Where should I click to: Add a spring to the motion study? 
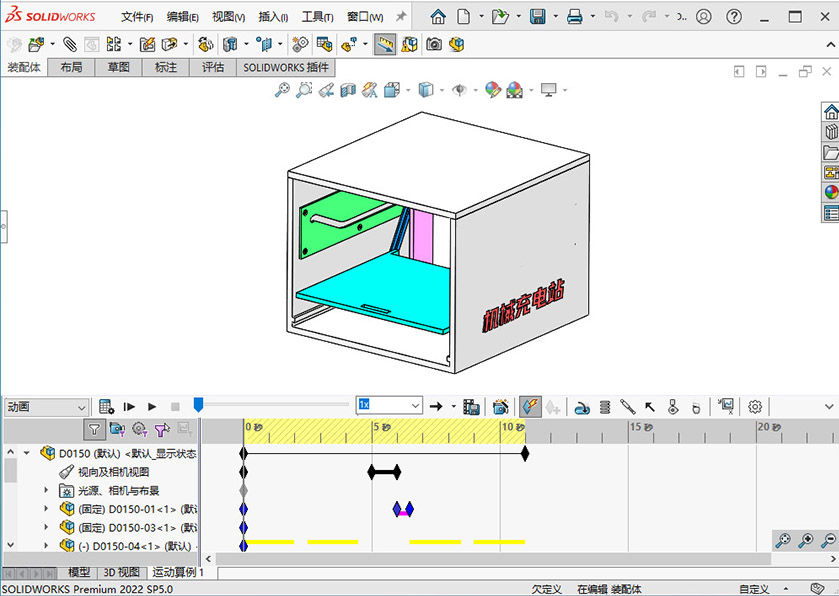point(605,406)
